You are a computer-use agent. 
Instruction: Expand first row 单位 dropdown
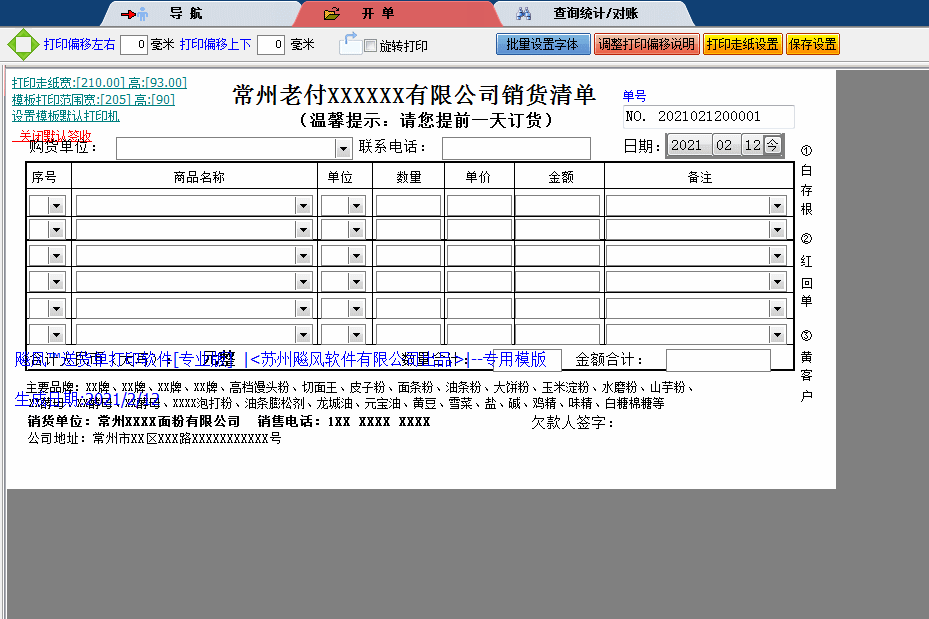coord(357,205)
